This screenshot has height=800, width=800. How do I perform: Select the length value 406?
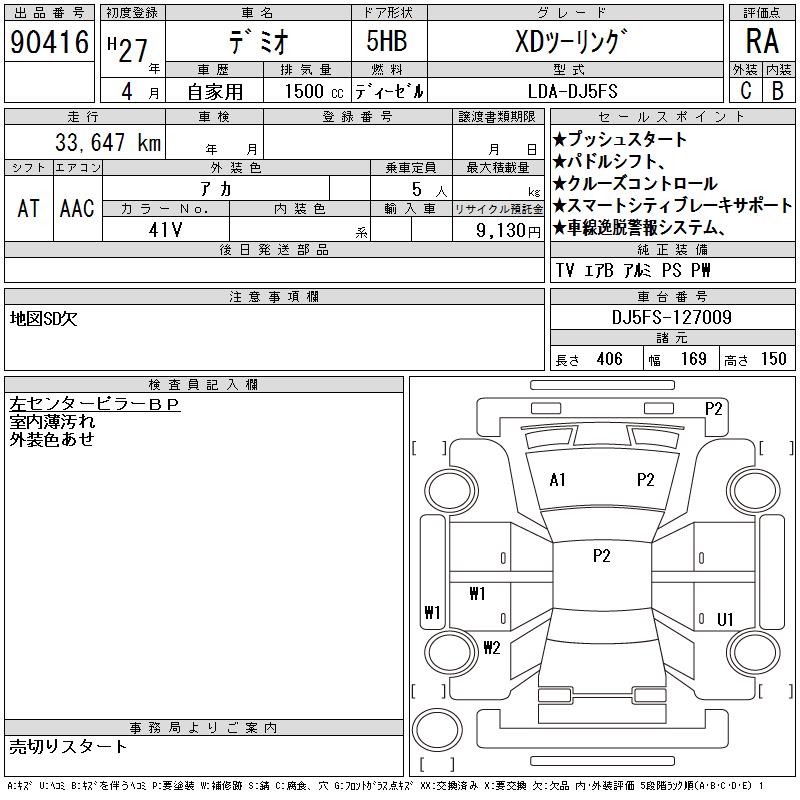point(610,359)
